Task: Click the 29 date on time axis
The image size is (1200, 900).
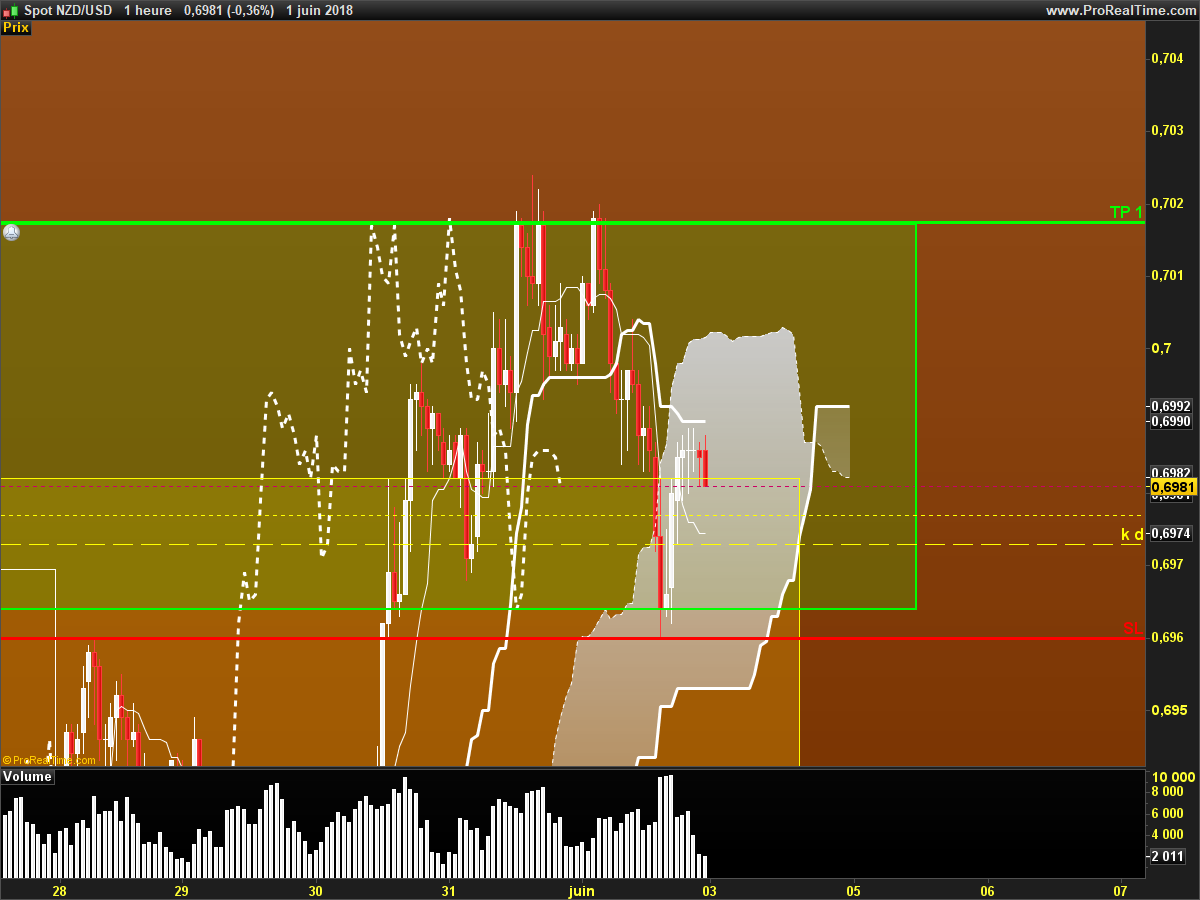Action: coord(181,890)
